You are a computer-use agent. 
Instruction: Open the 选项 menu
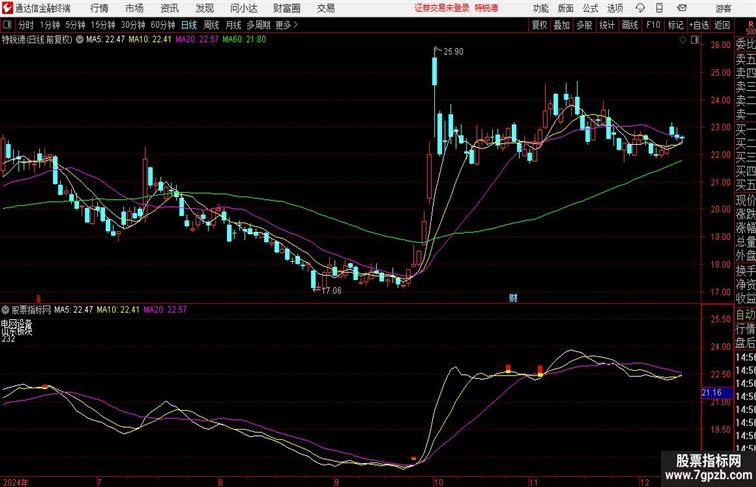(615, 8)
